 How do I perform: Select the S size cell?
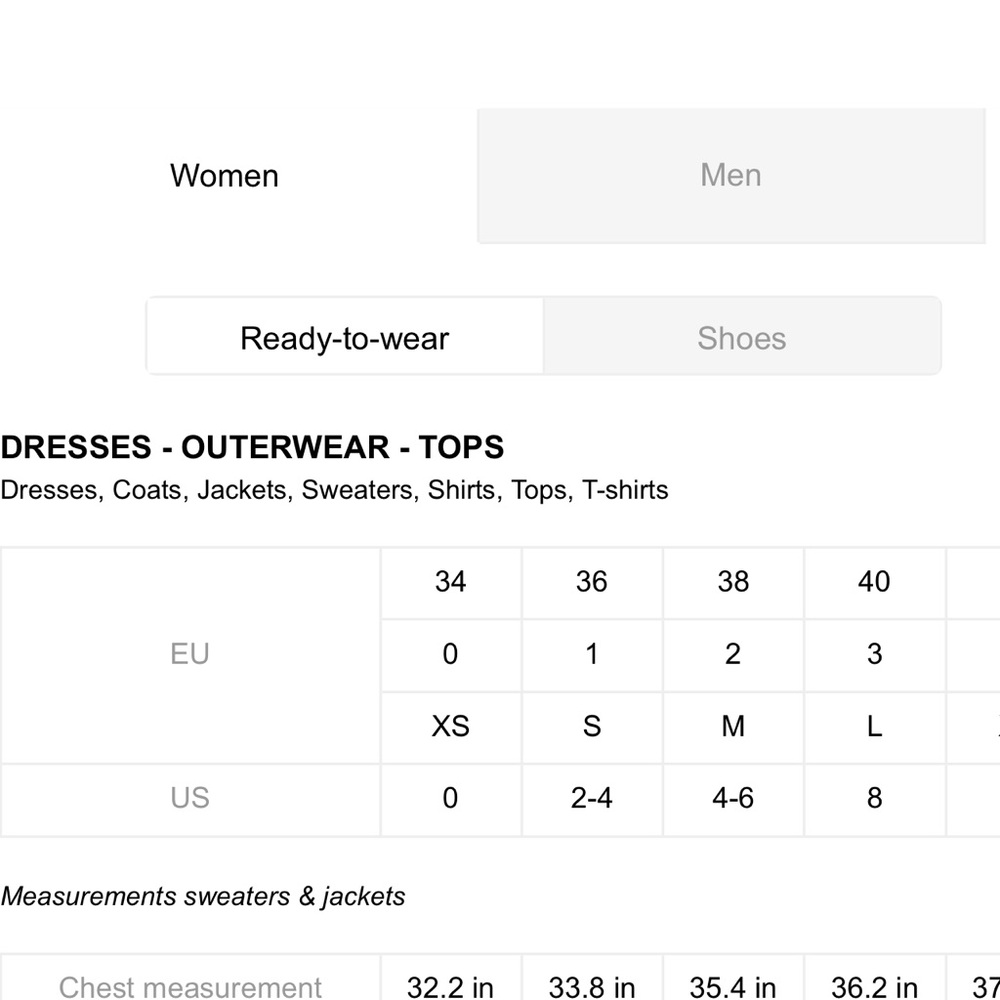[x=592, y=727]
